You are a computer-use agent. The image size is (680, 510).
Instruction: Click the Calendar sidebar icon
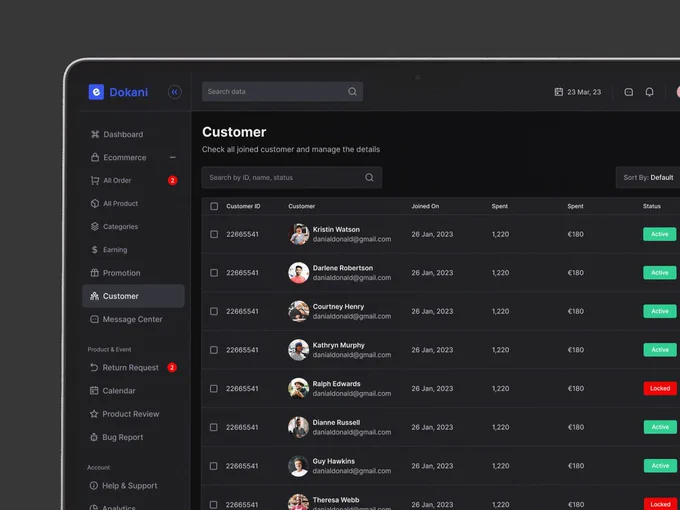coord(94,391)
